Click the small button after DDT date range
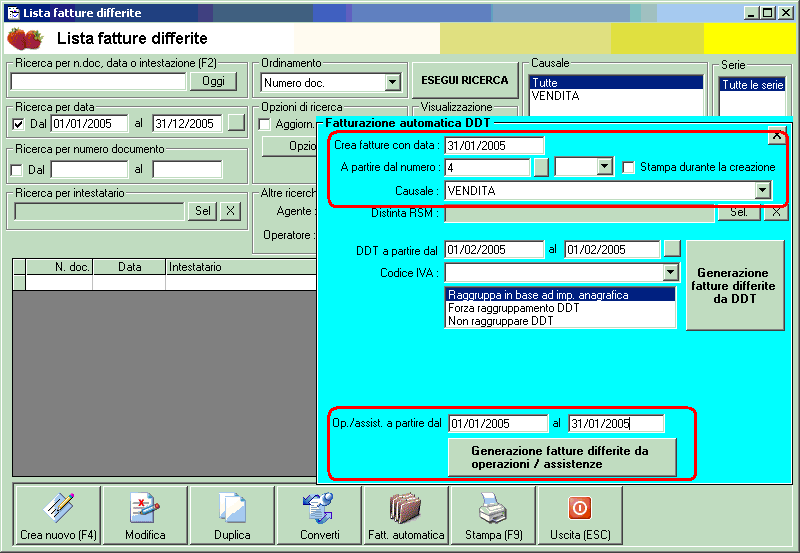800x553 pixels. pyautogui.click(x=672, y=249)
